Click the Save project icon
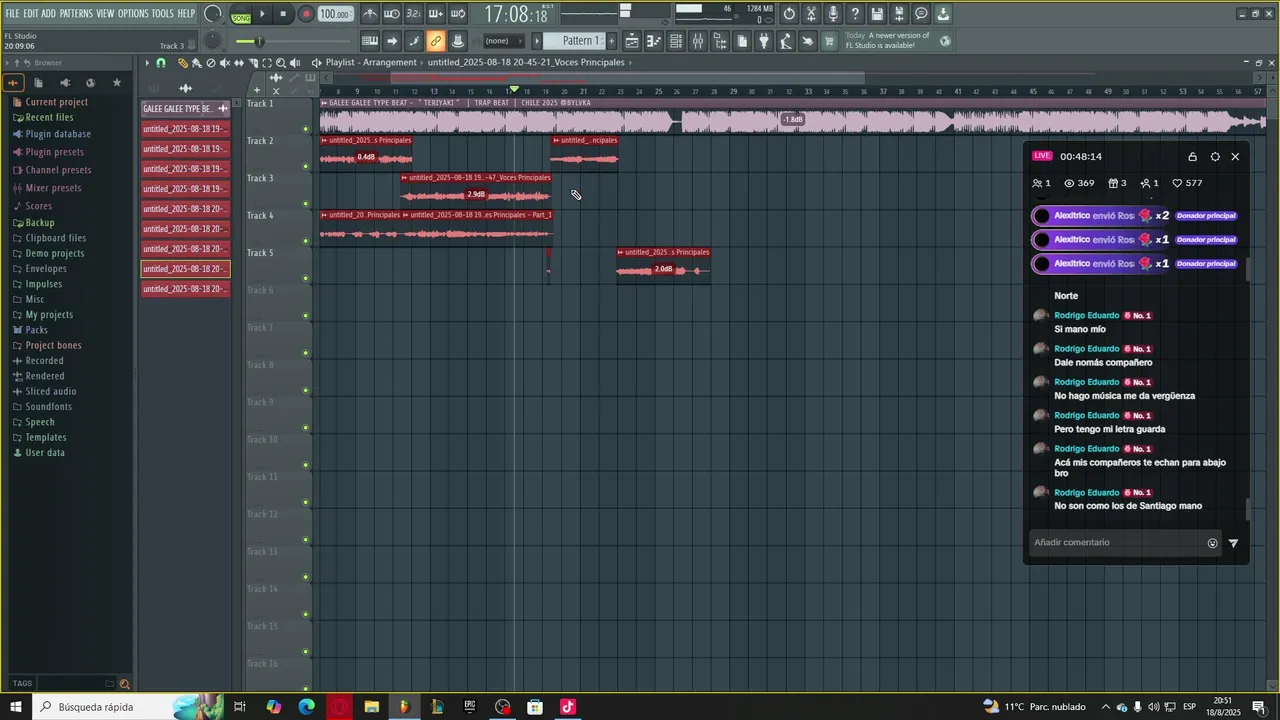The width and height of the screenshot is (1280, 720). [877, 14]
